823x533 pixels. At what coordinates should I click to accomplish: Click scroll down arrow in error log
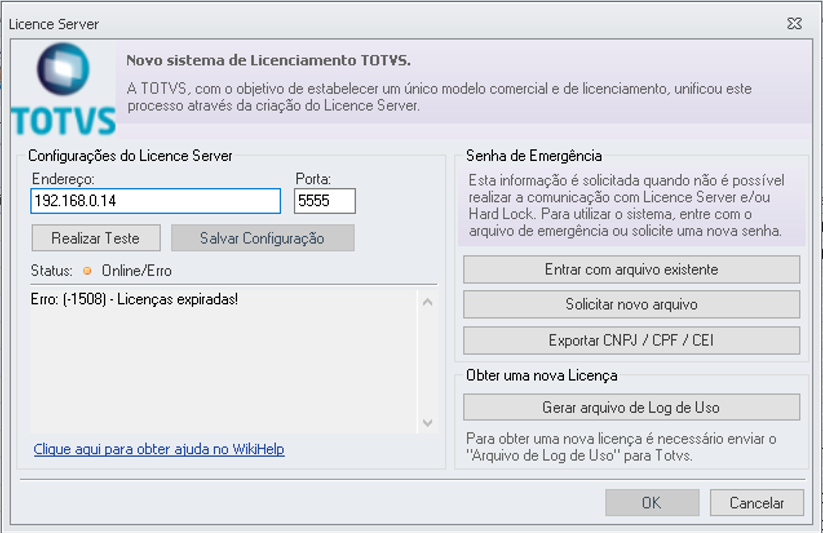point(428,423)
